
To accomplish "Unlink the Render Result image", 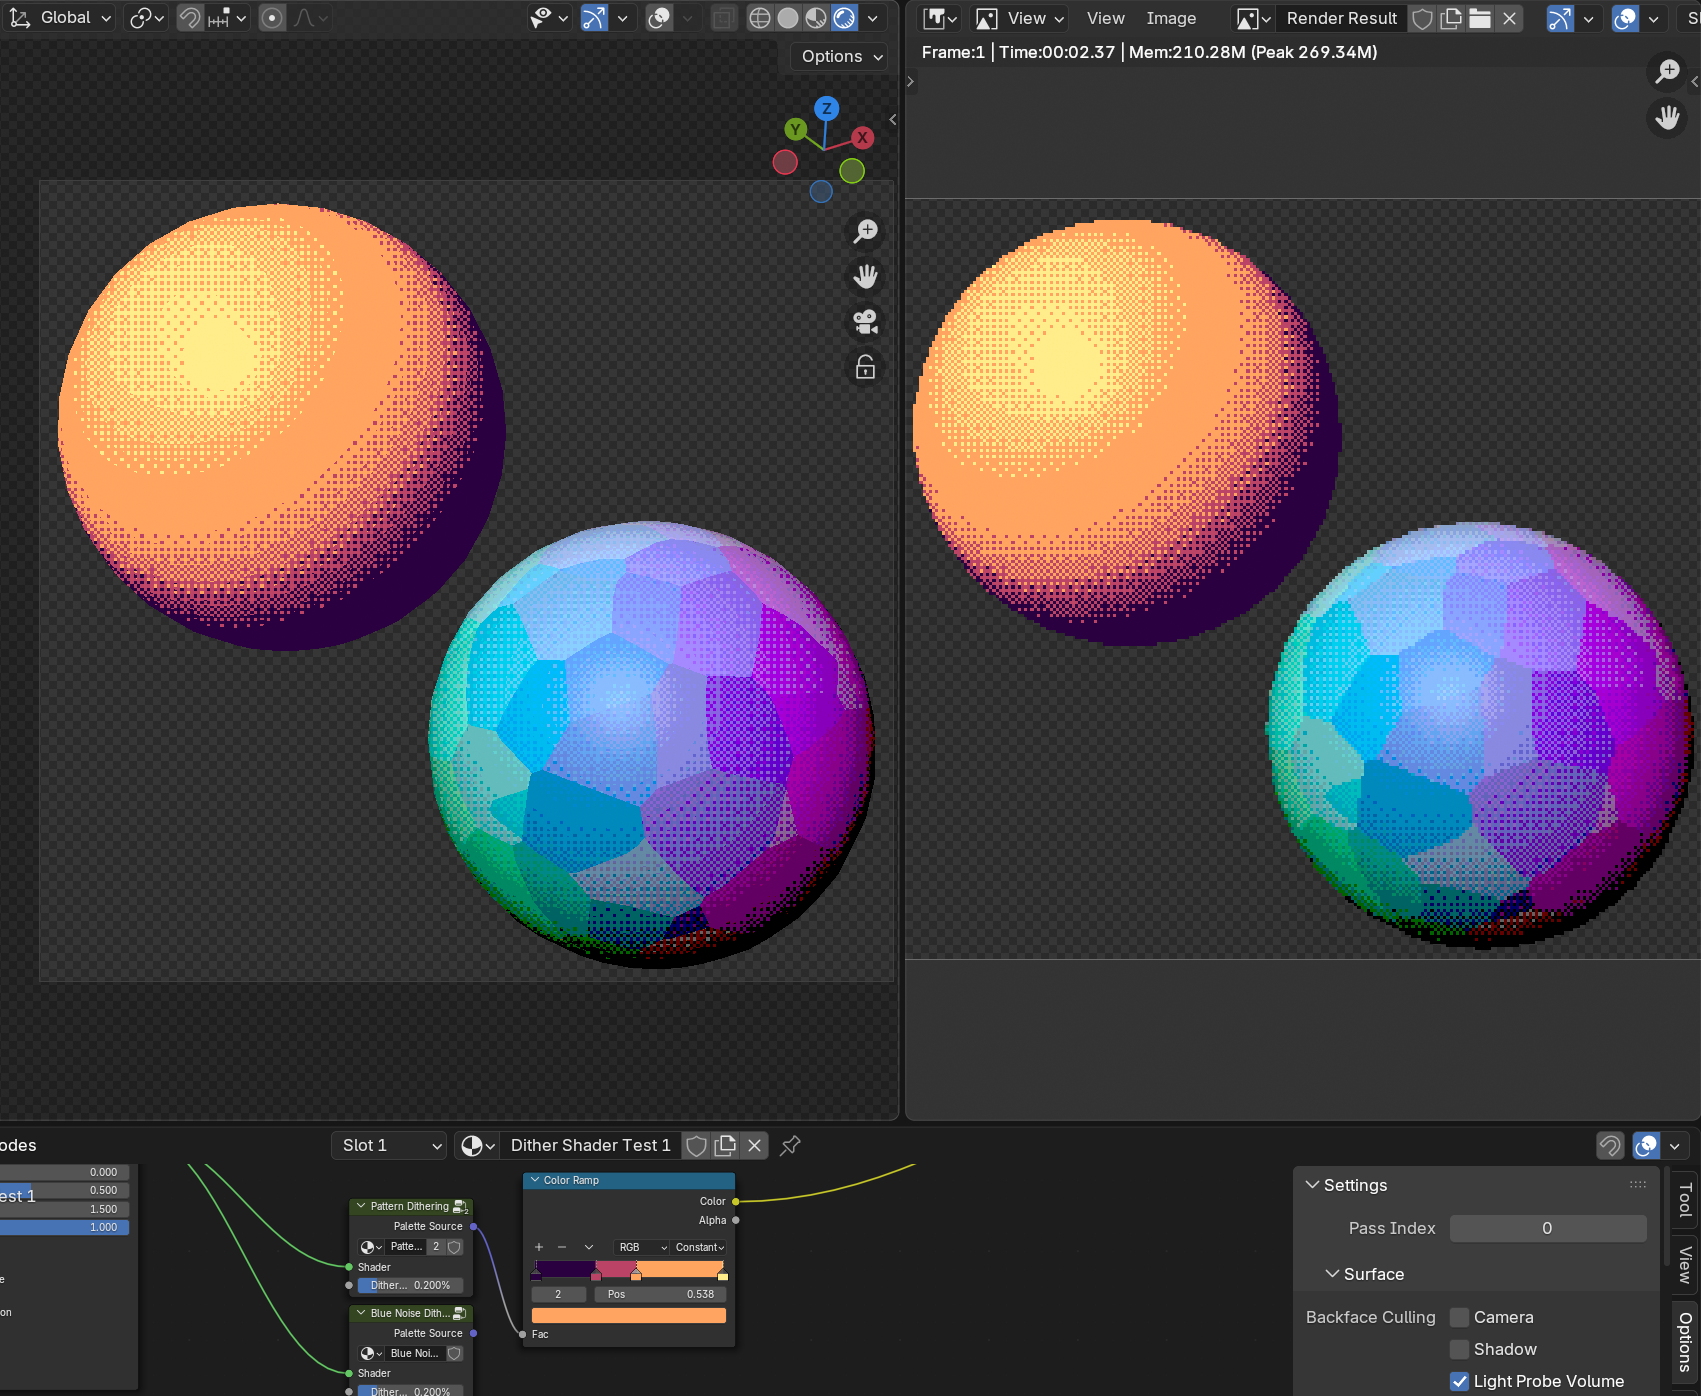I will pyautogui.click(x=1509, y=17).
